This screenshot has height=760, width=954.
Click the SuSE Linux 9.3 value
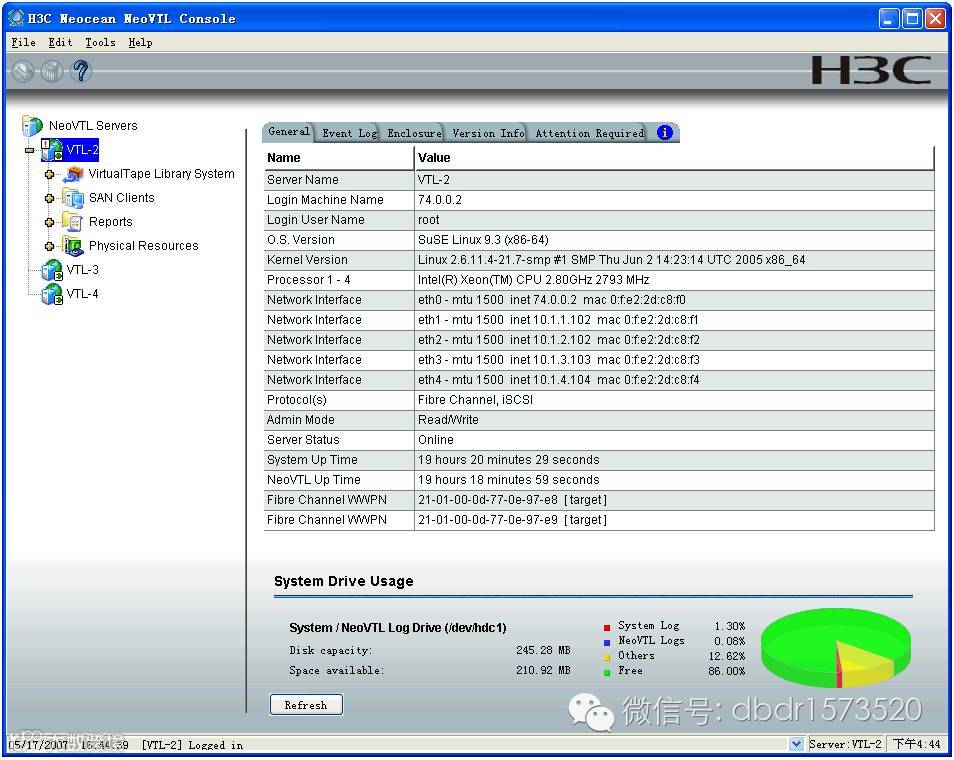click(483, 240)
